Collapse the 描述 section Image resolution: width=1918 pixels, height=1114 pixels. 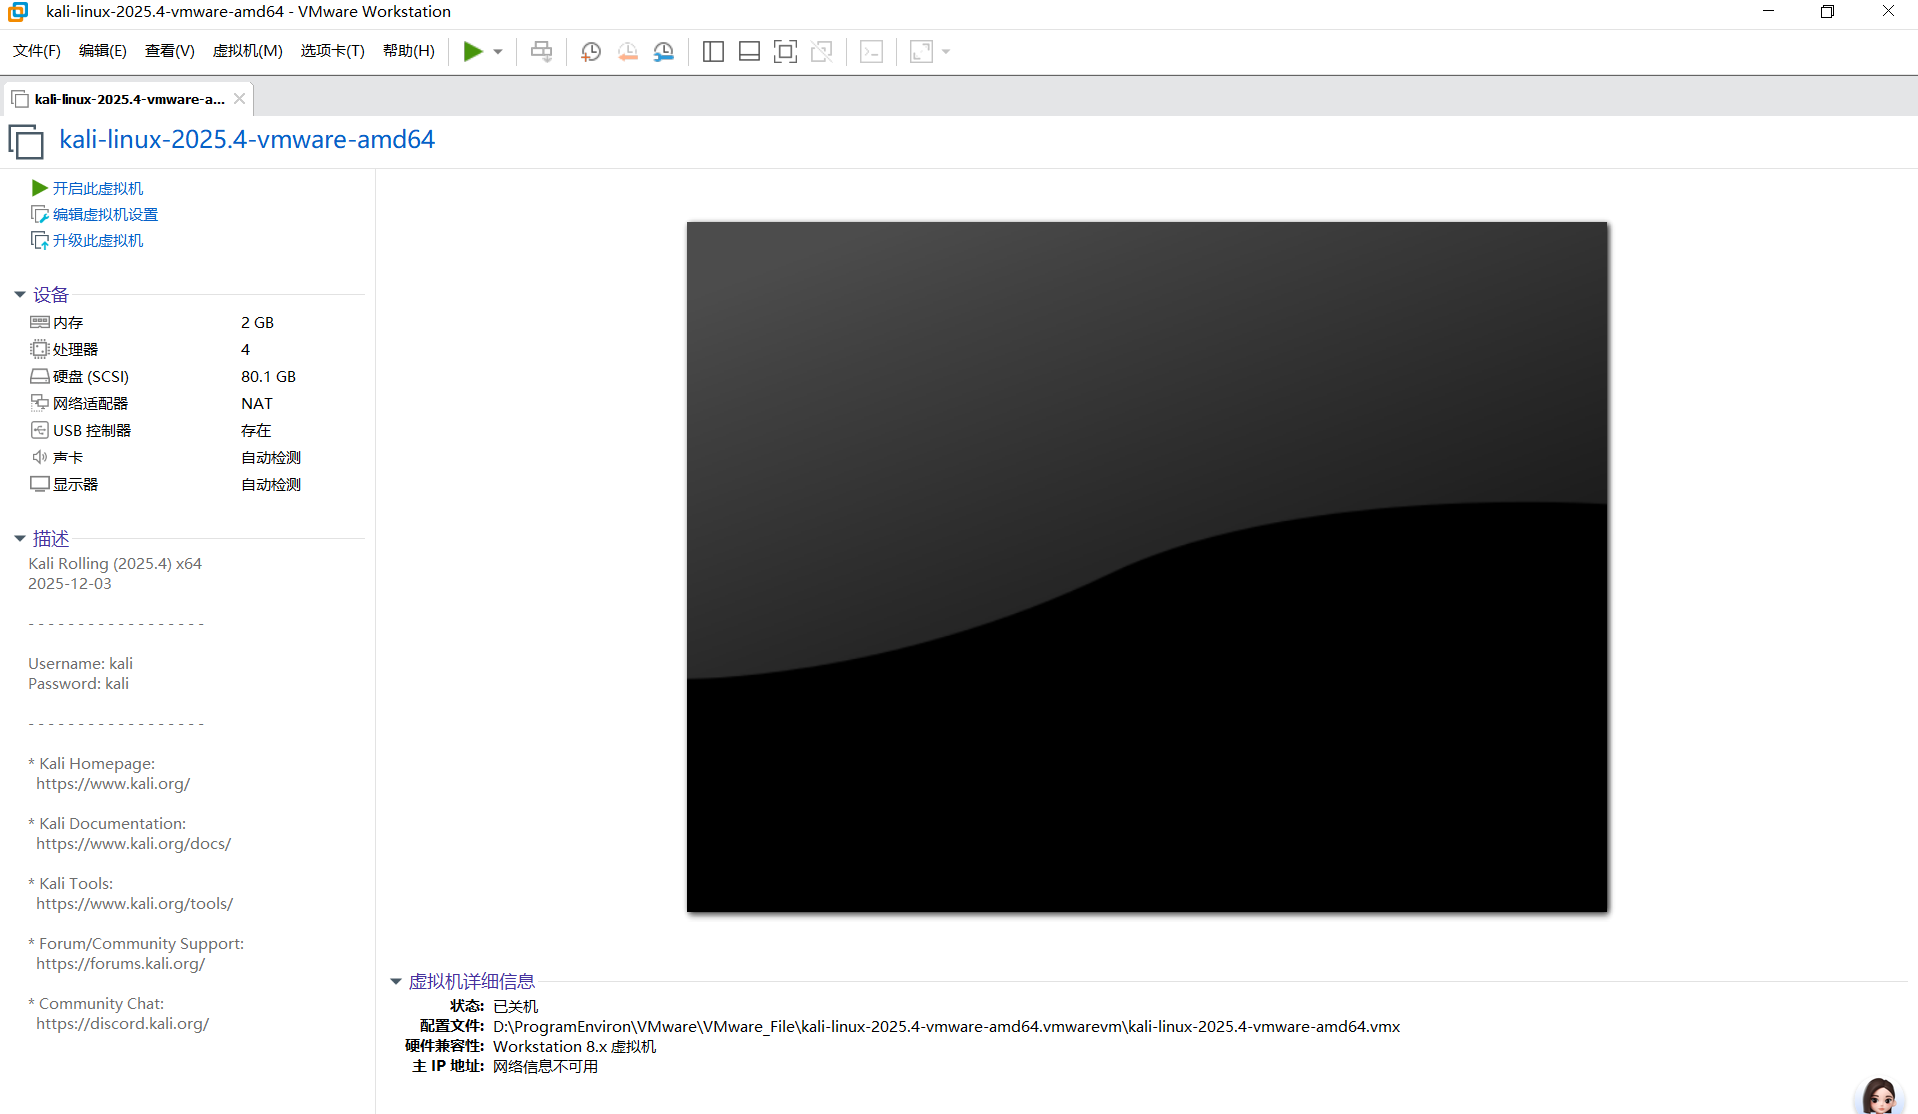[x=20, y=538]
